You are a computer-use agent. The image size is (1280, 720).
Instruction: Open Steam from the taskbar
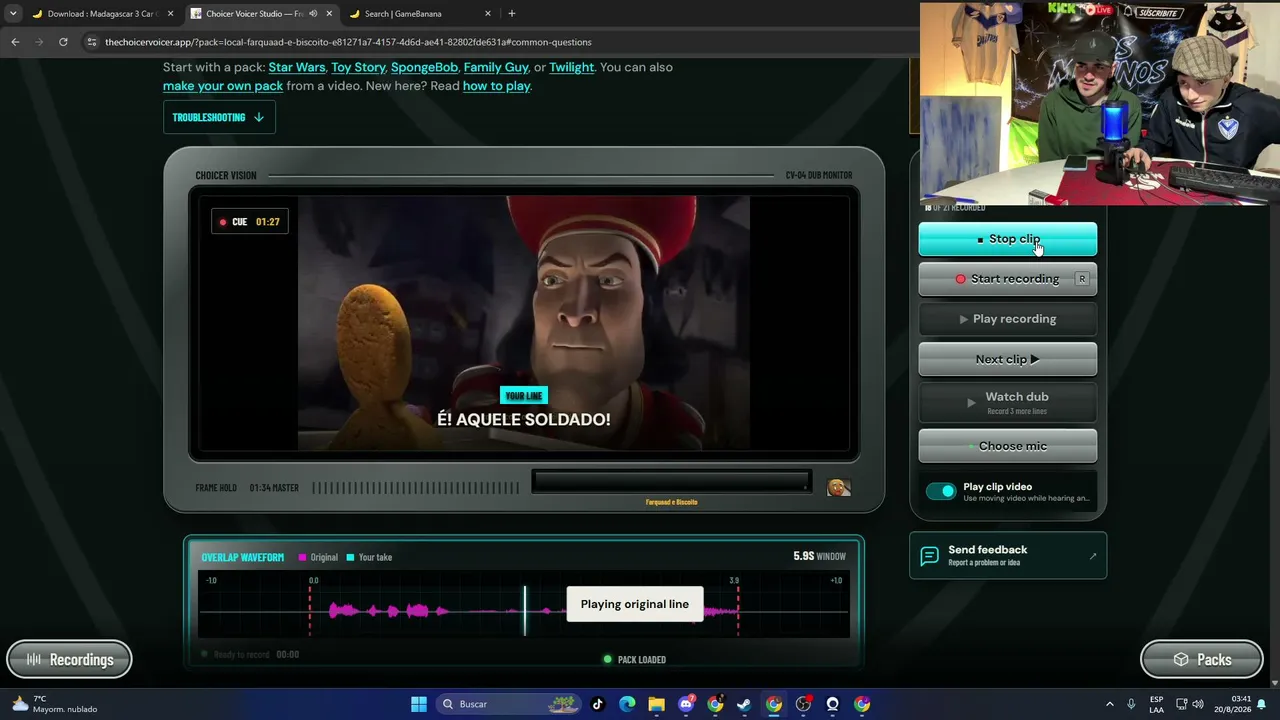(x=744, y=704)
